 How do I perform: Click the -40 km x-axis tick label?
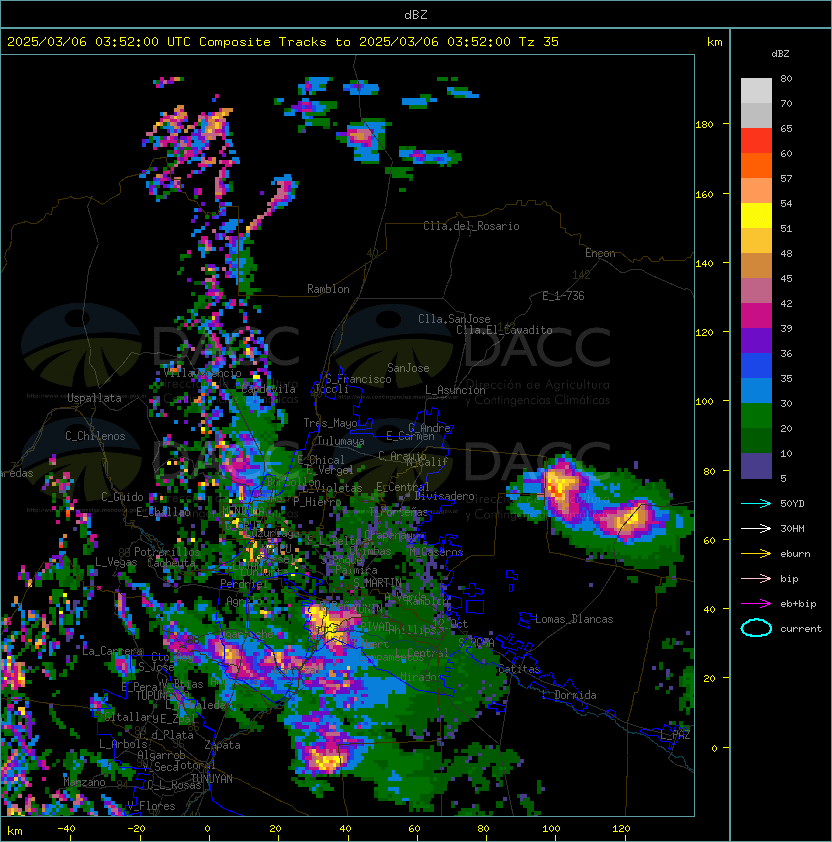66,829
